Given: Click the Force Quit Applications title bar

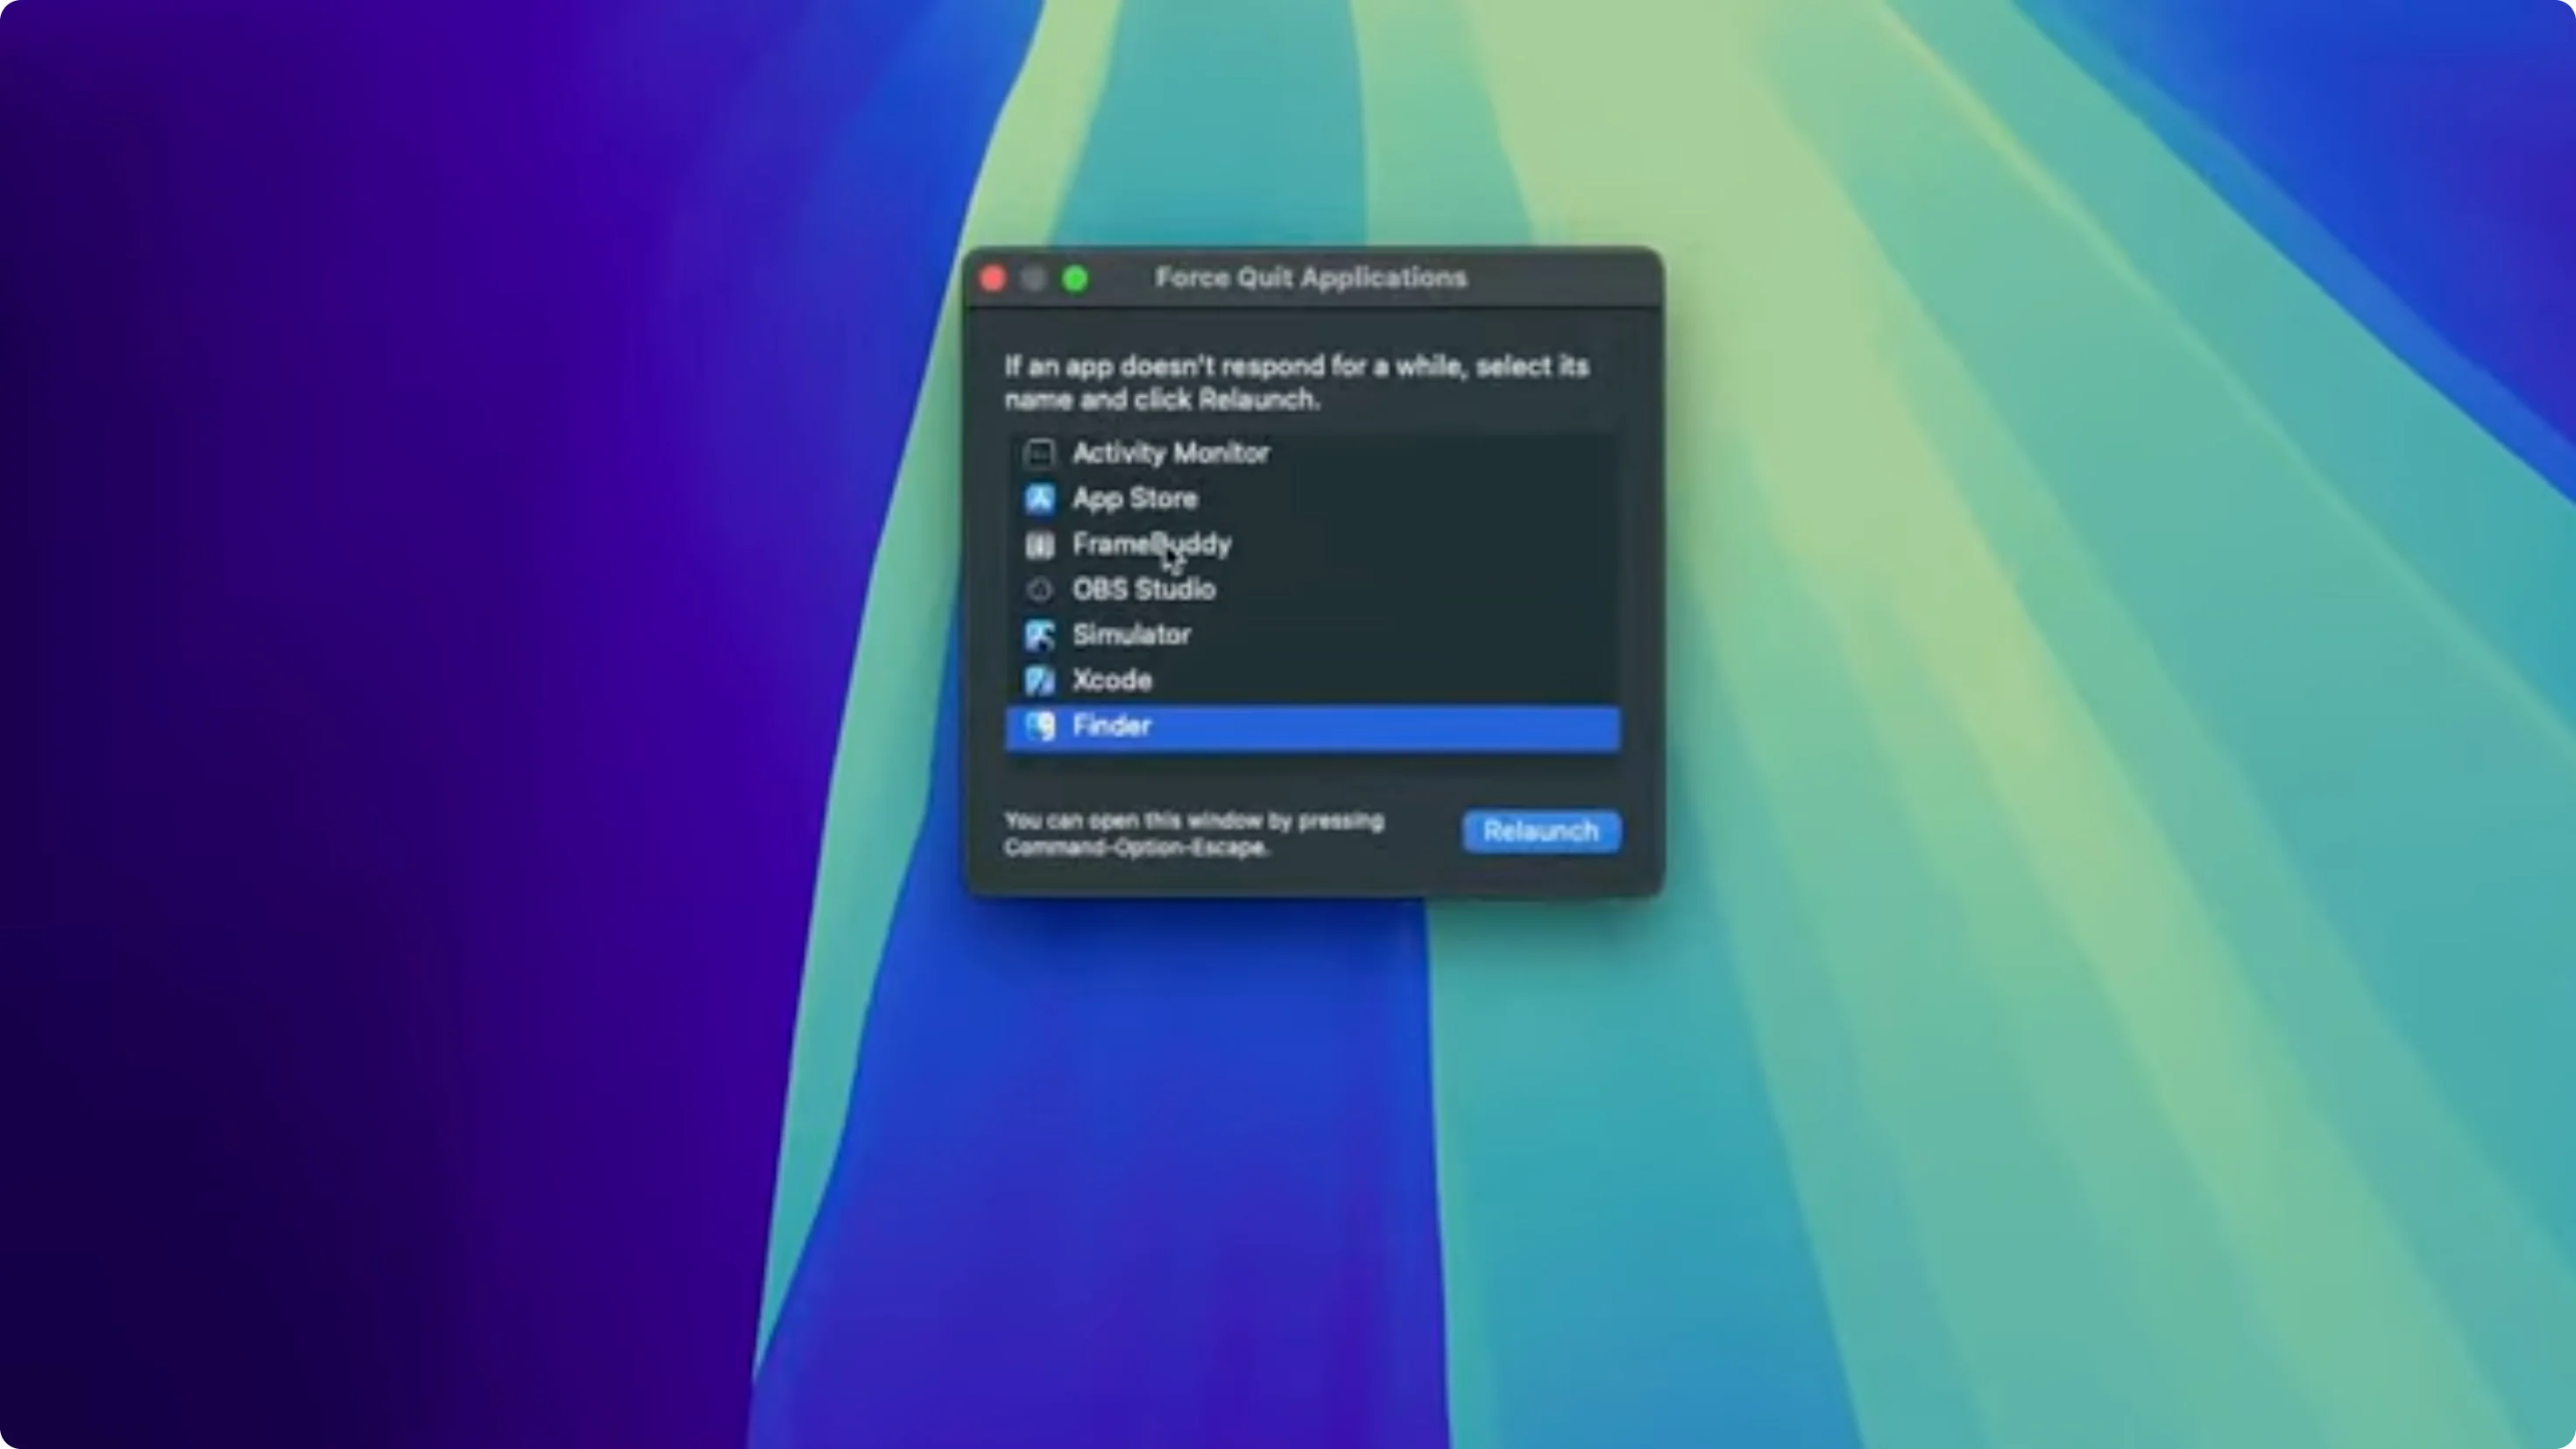Looking at the screenshot, I should pos(1312,278).
